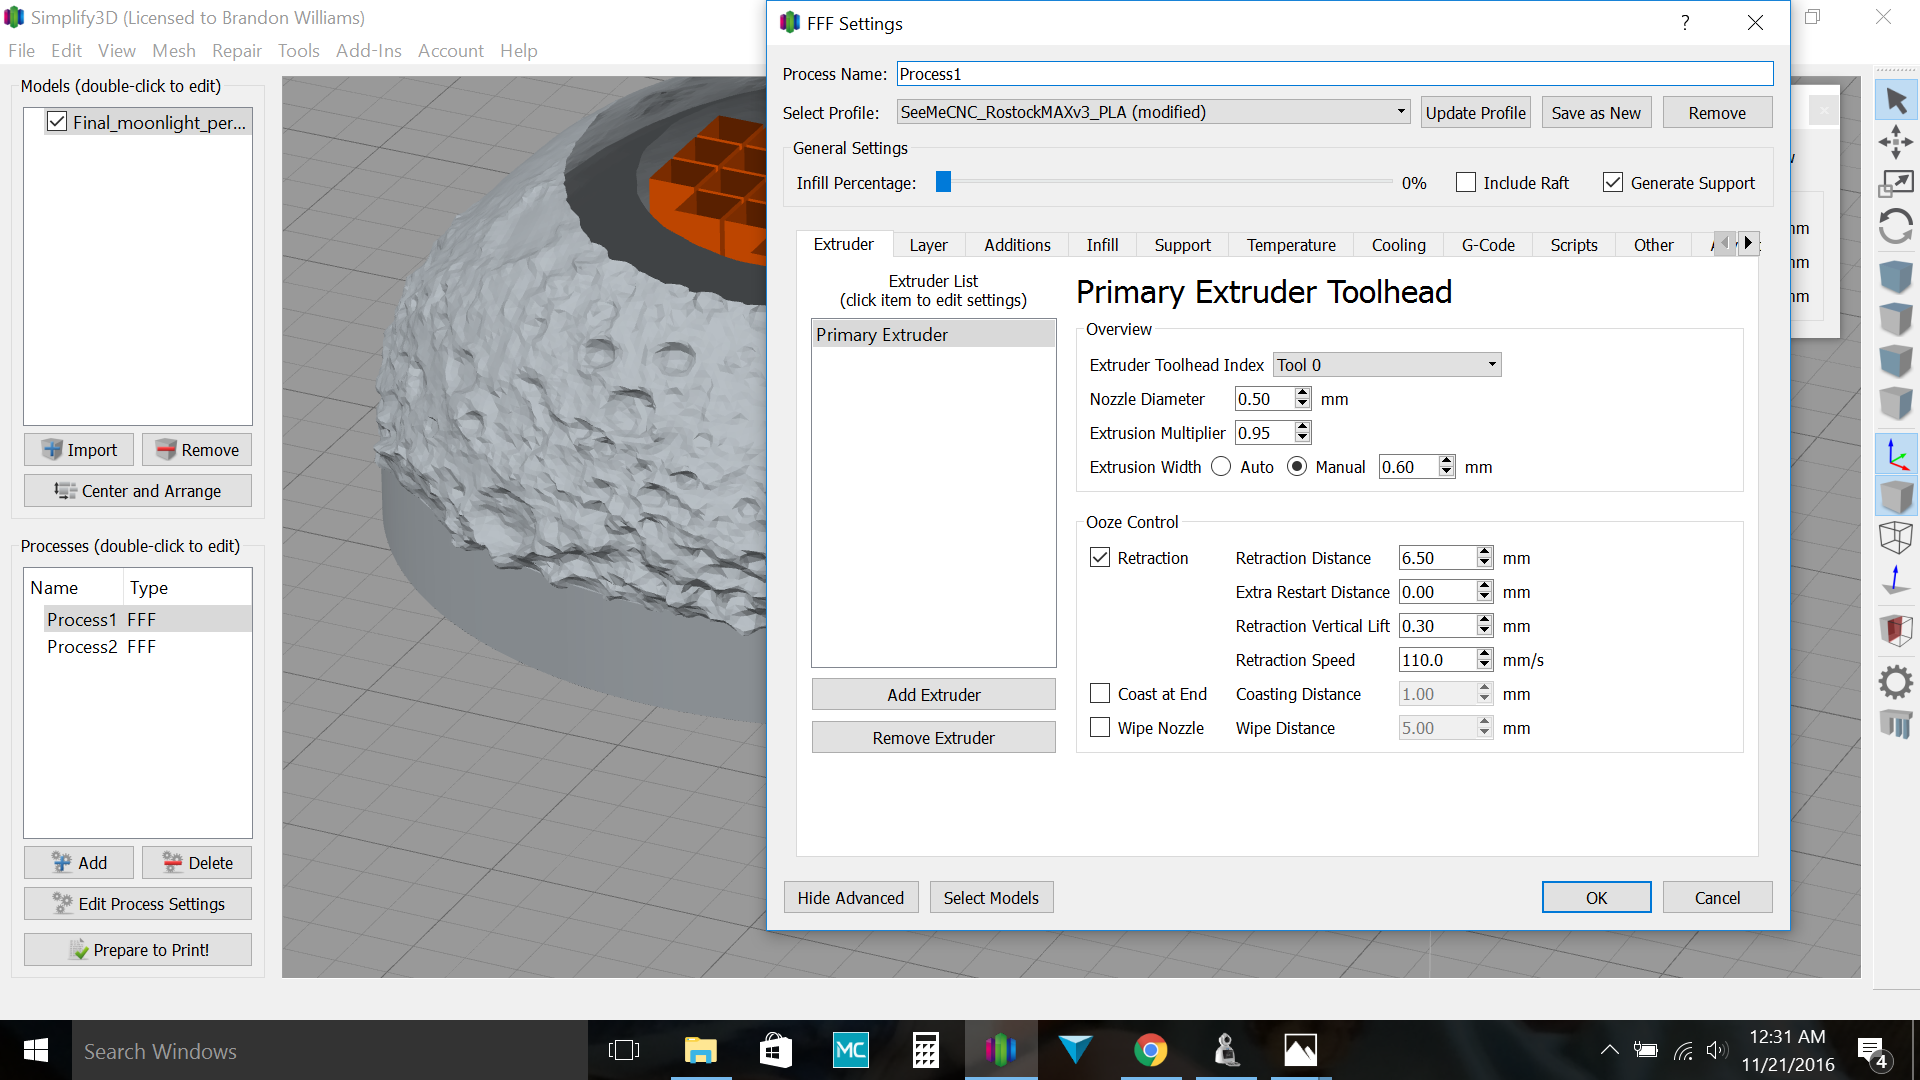Click the rotate model tool

1896,227
